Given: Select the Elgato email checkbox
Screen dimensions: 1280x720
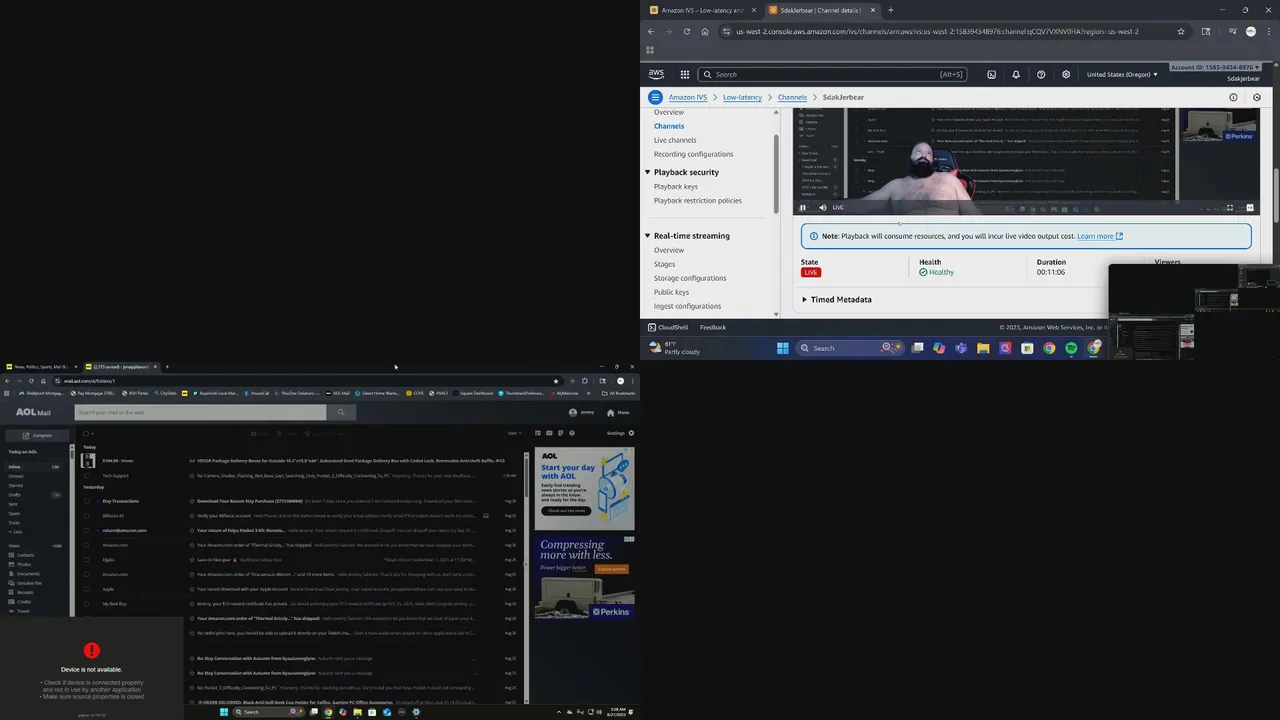Looking at the screenshot, I should pos(87,560).
